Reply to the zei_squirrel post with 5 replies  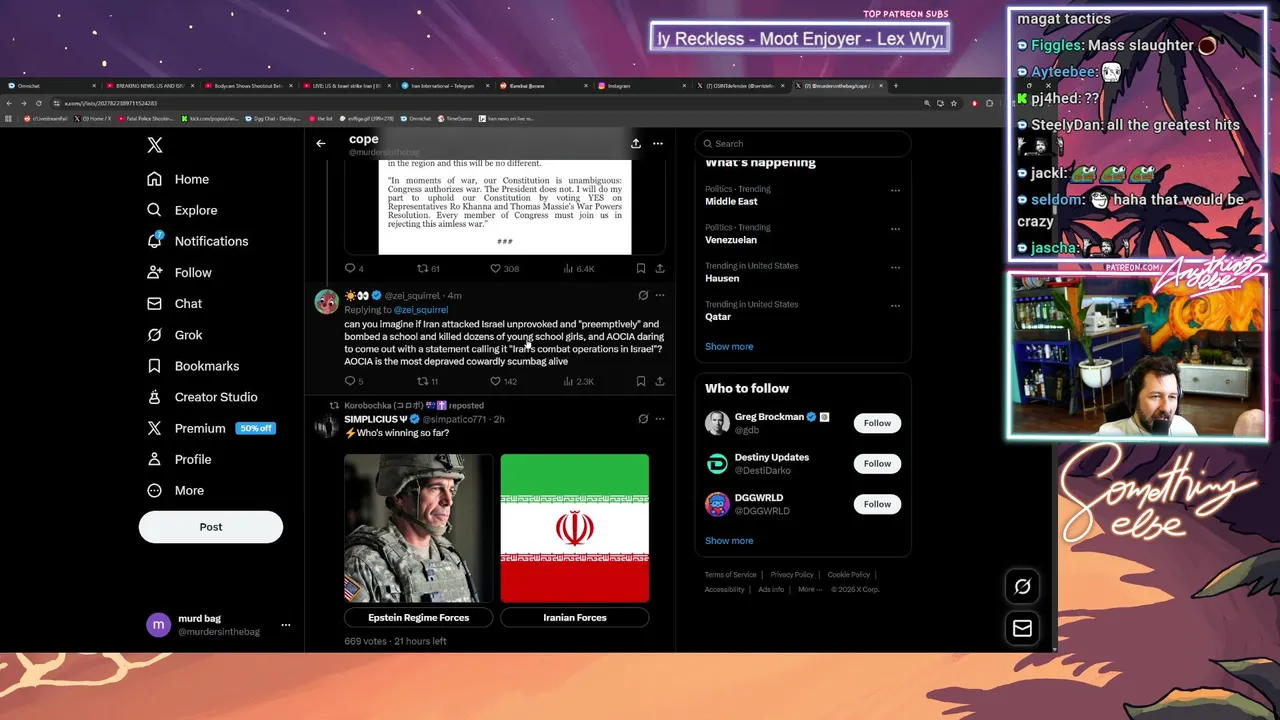354,381
